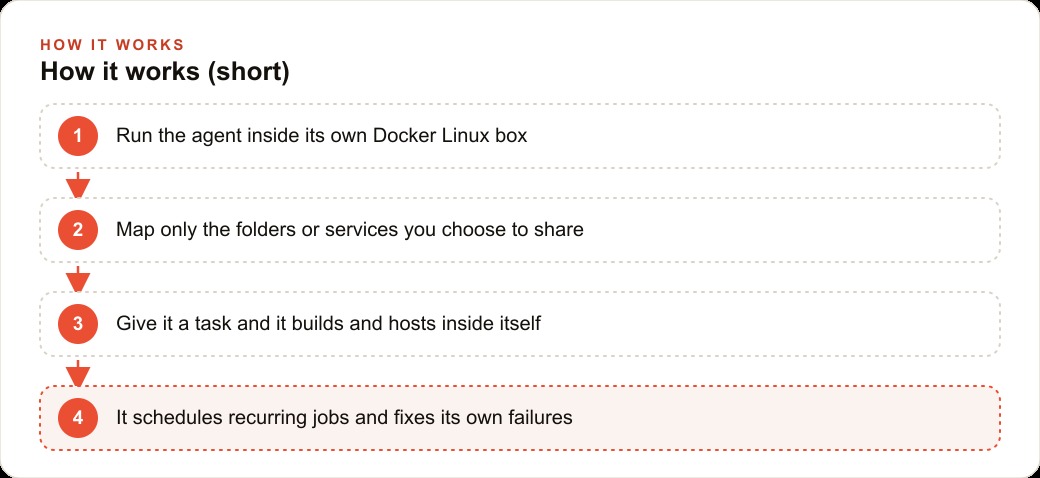
Task: Select the dashed box for step 1
Action: 520,136
